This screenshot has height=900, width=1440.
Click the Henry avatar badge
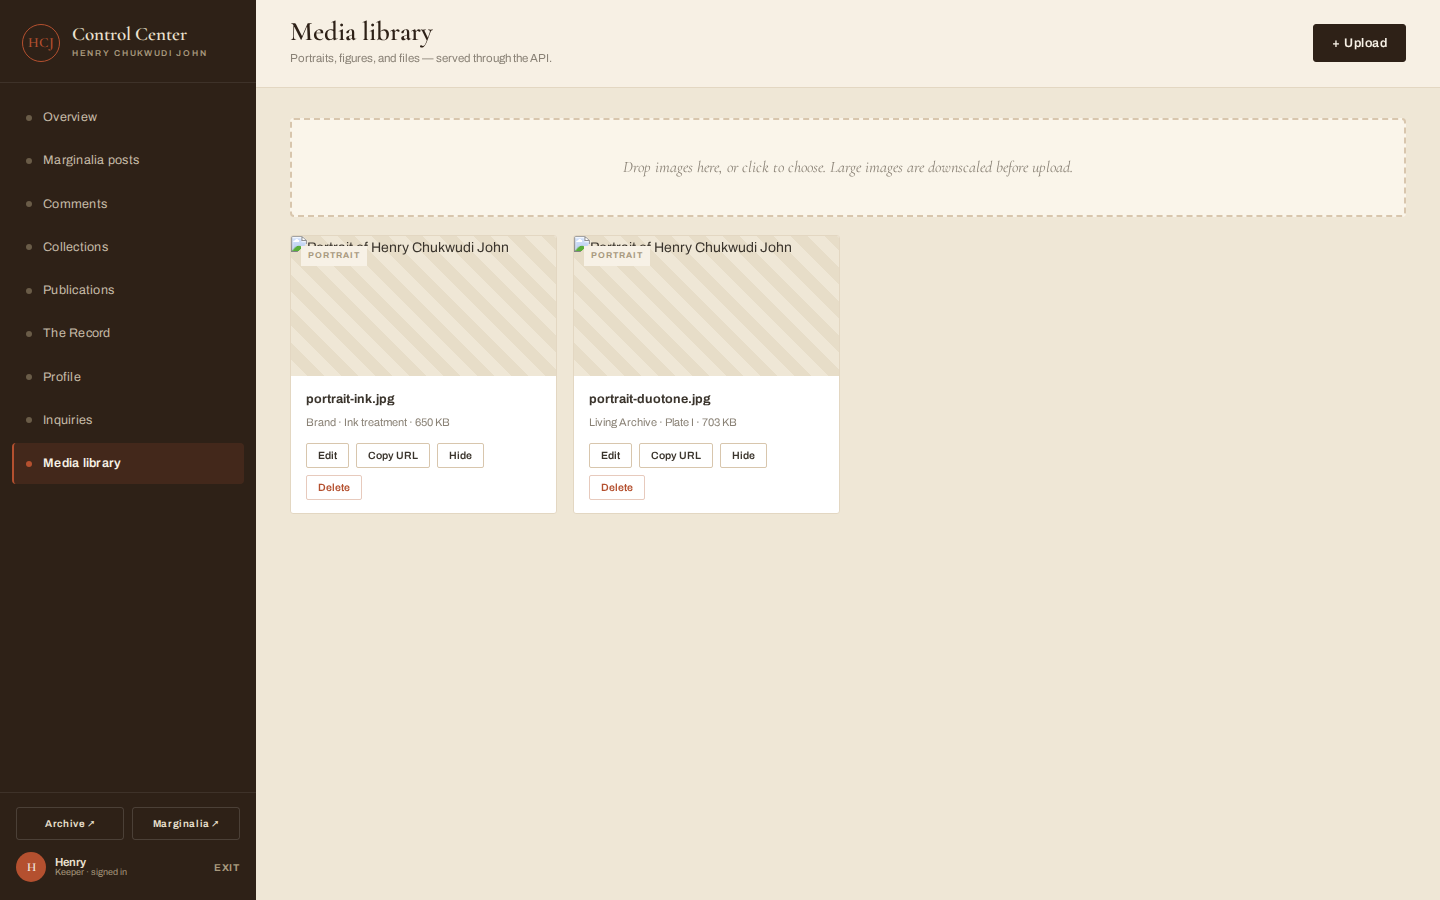(x=31, y=867)
